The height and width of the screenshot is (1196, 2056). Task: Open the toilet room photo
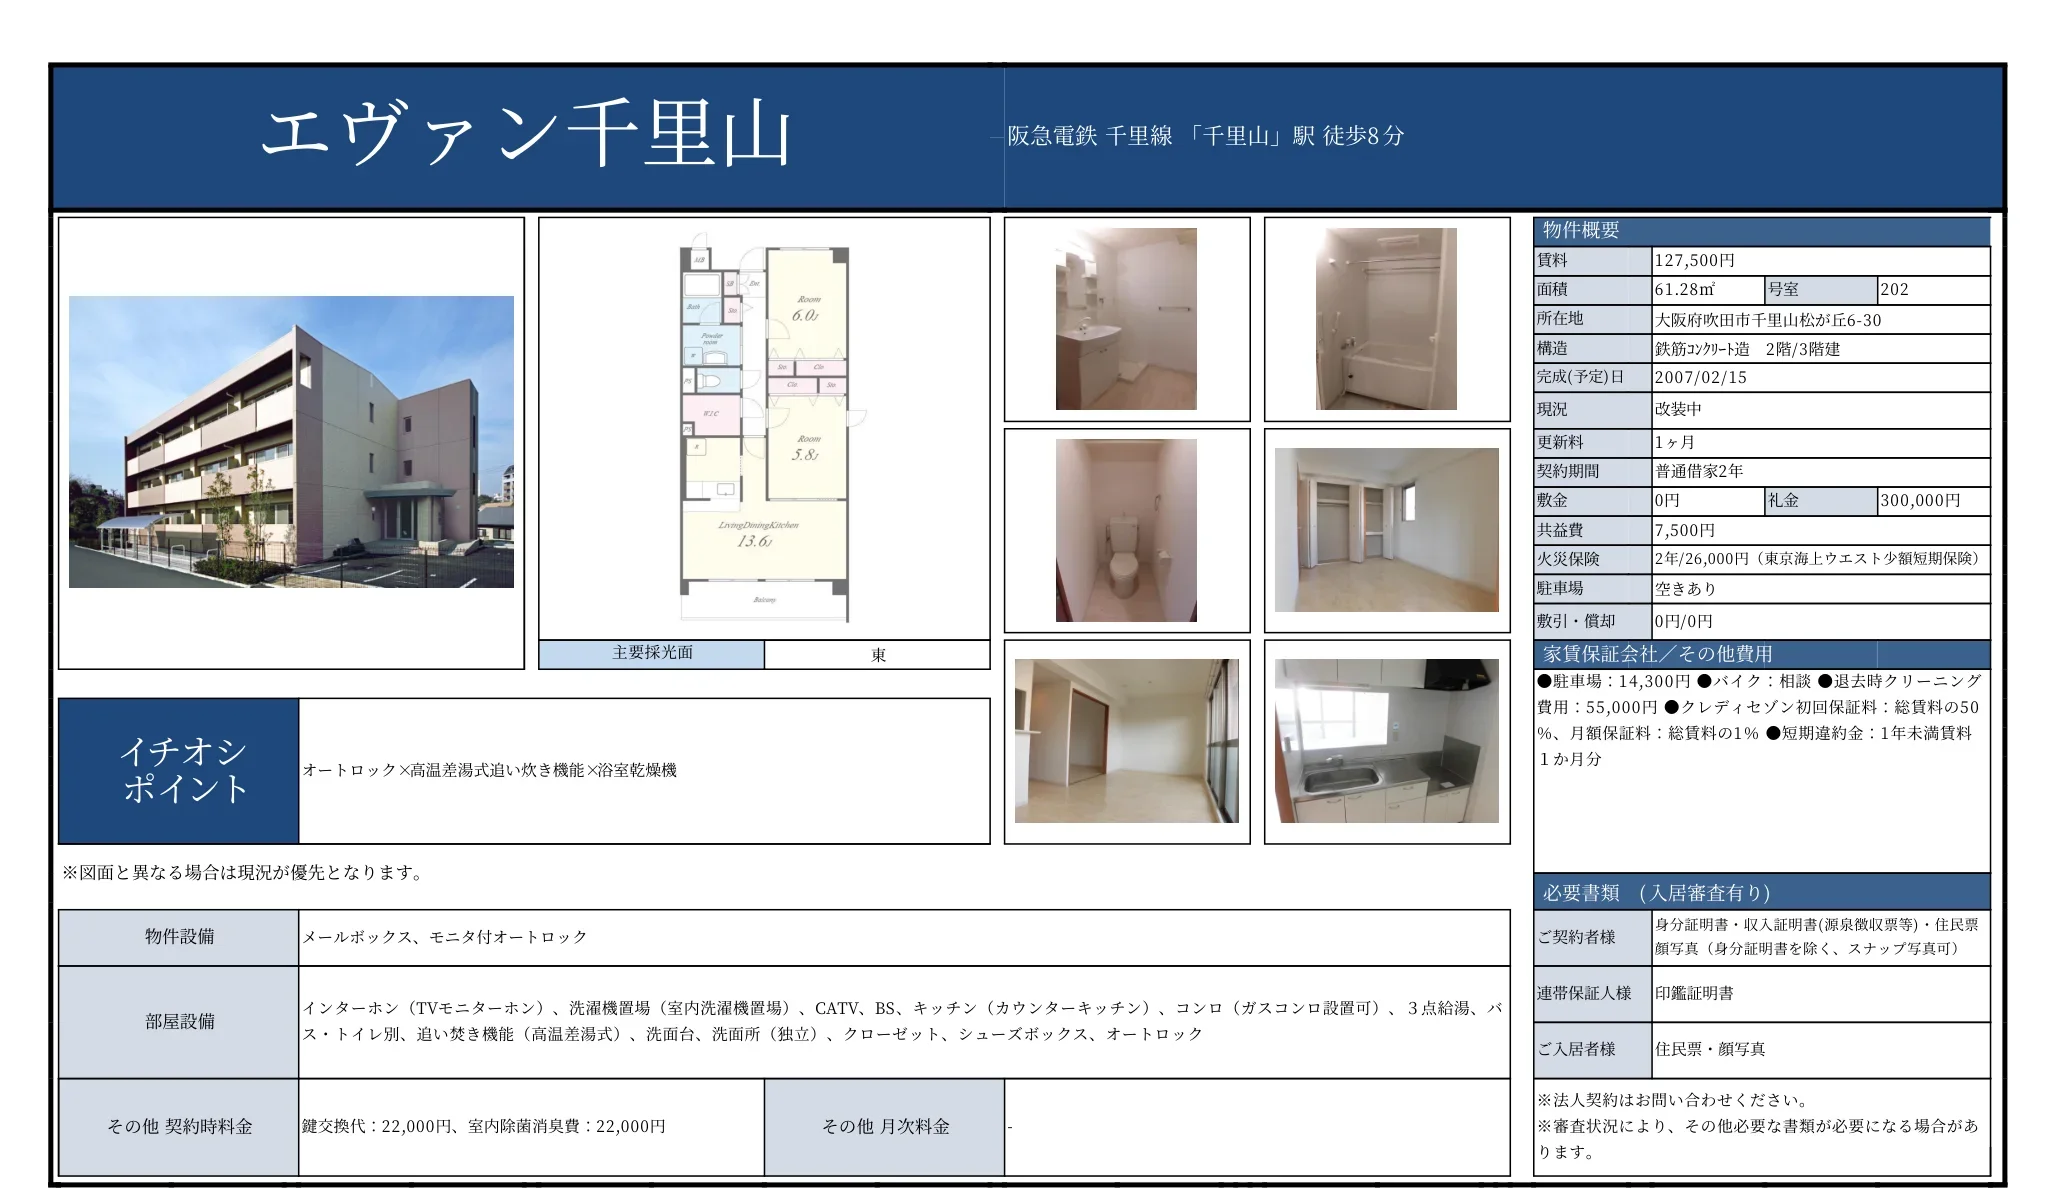tap(1126, 530)
